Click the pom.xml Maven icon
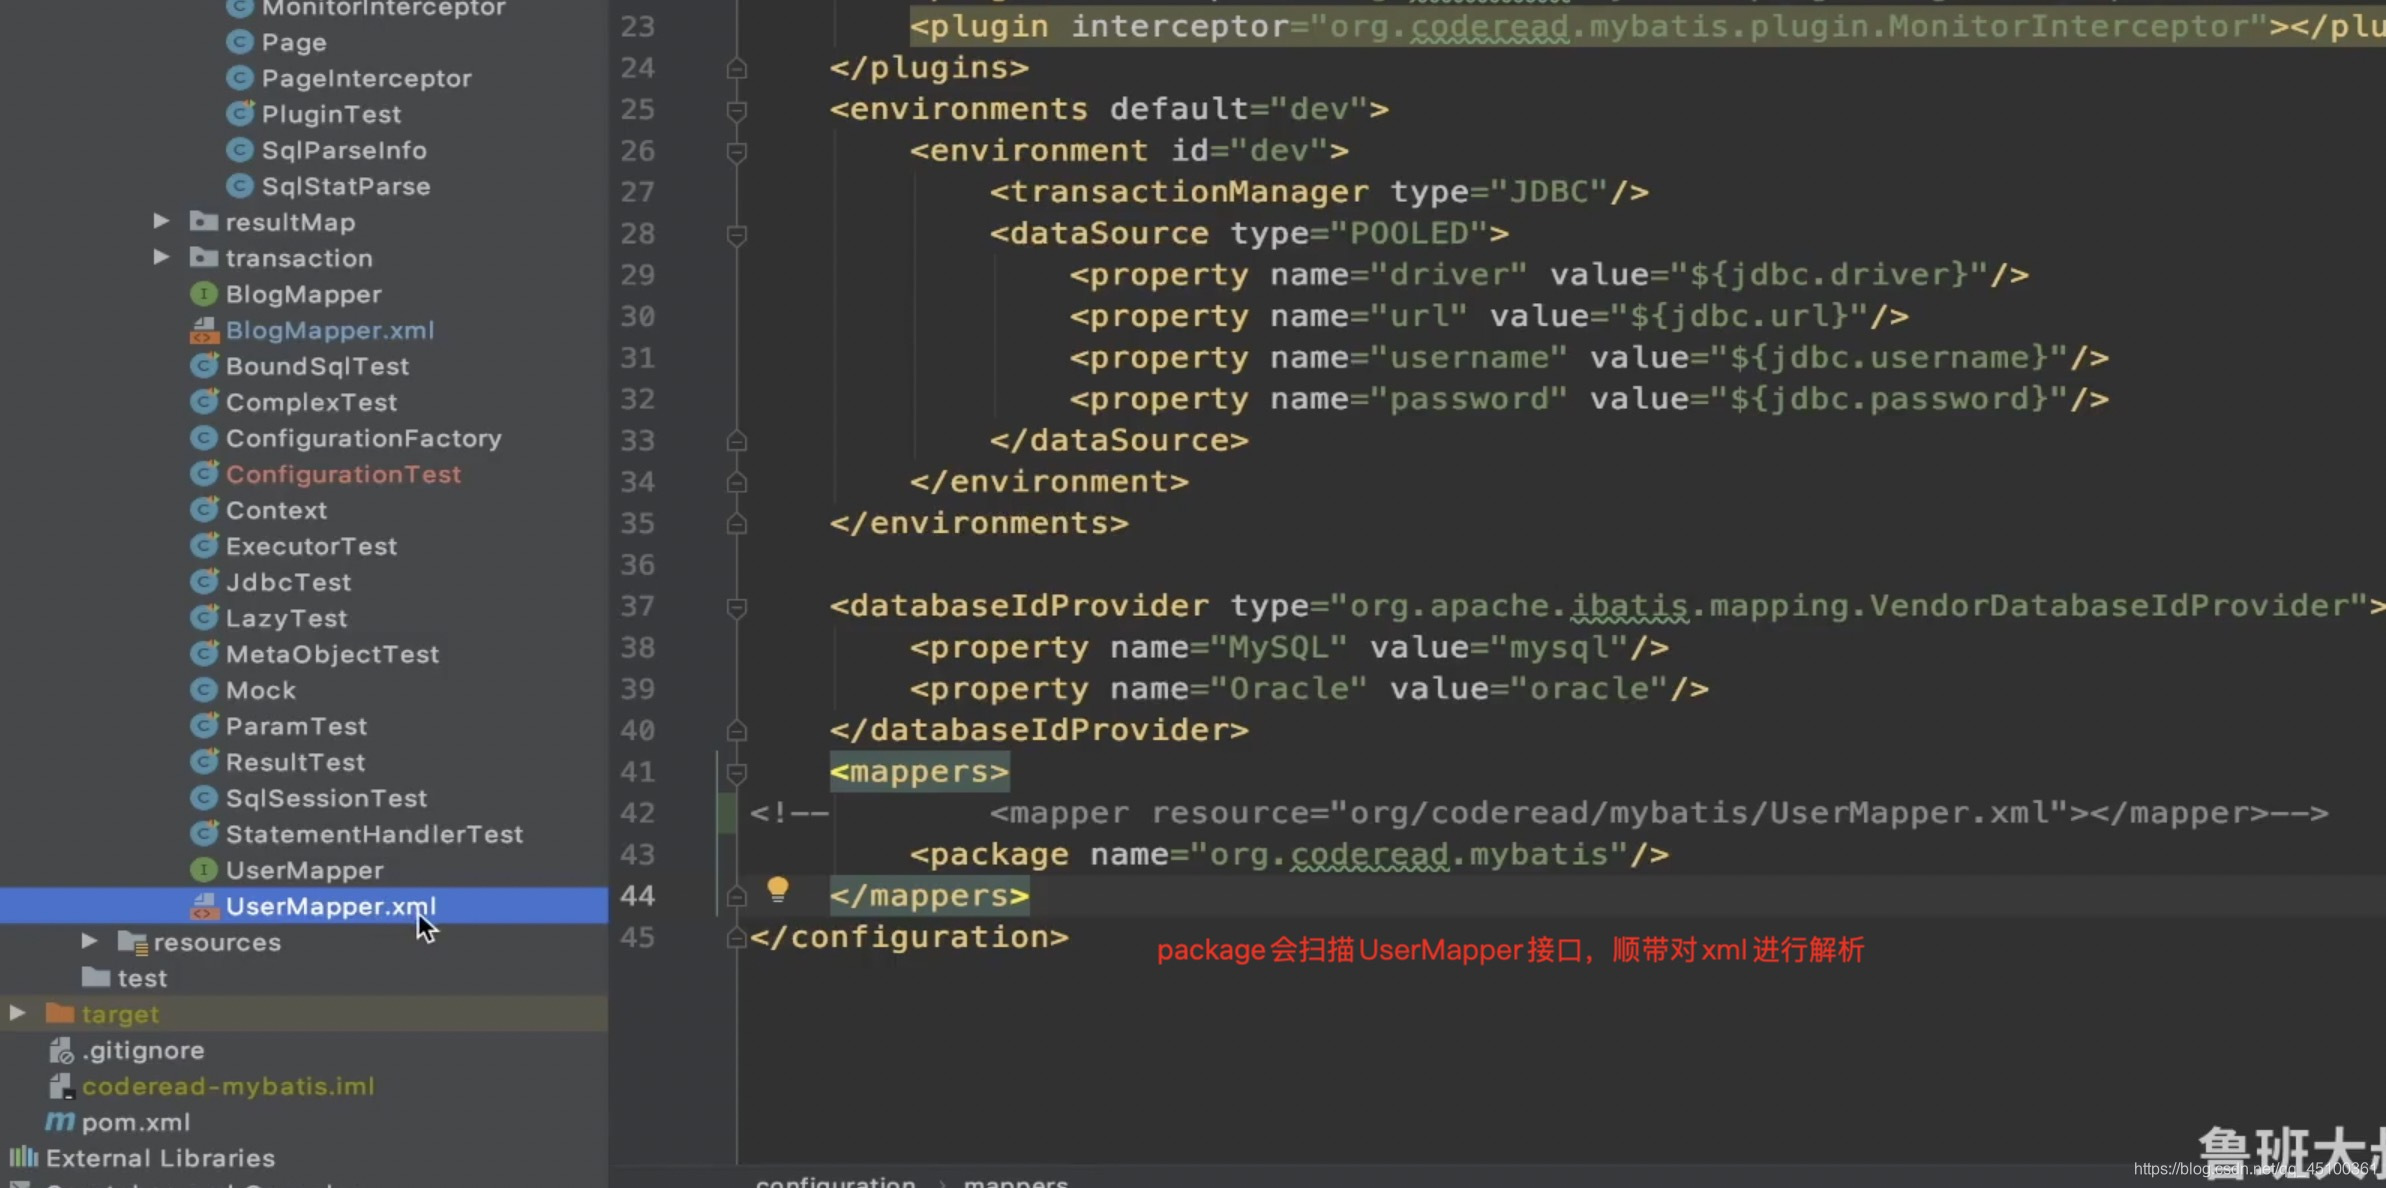The height and width of the screenshot is (1188, 2386). (x=60, y=1122)
